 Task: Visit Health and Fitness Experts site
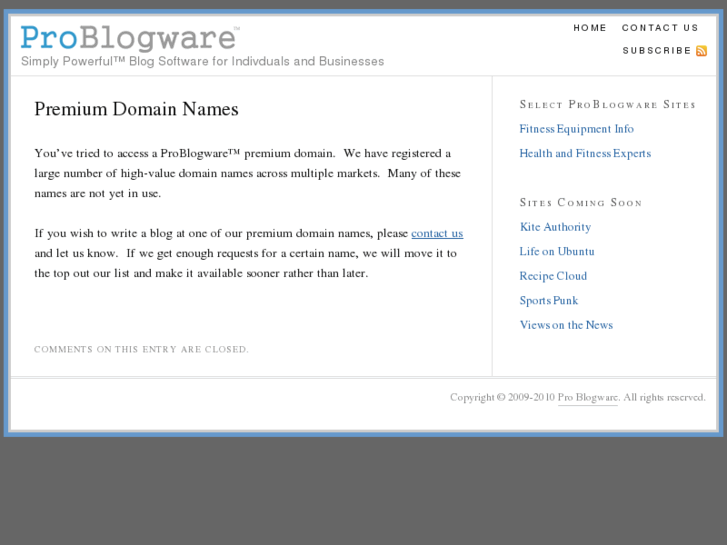click(x=585, y=154)
